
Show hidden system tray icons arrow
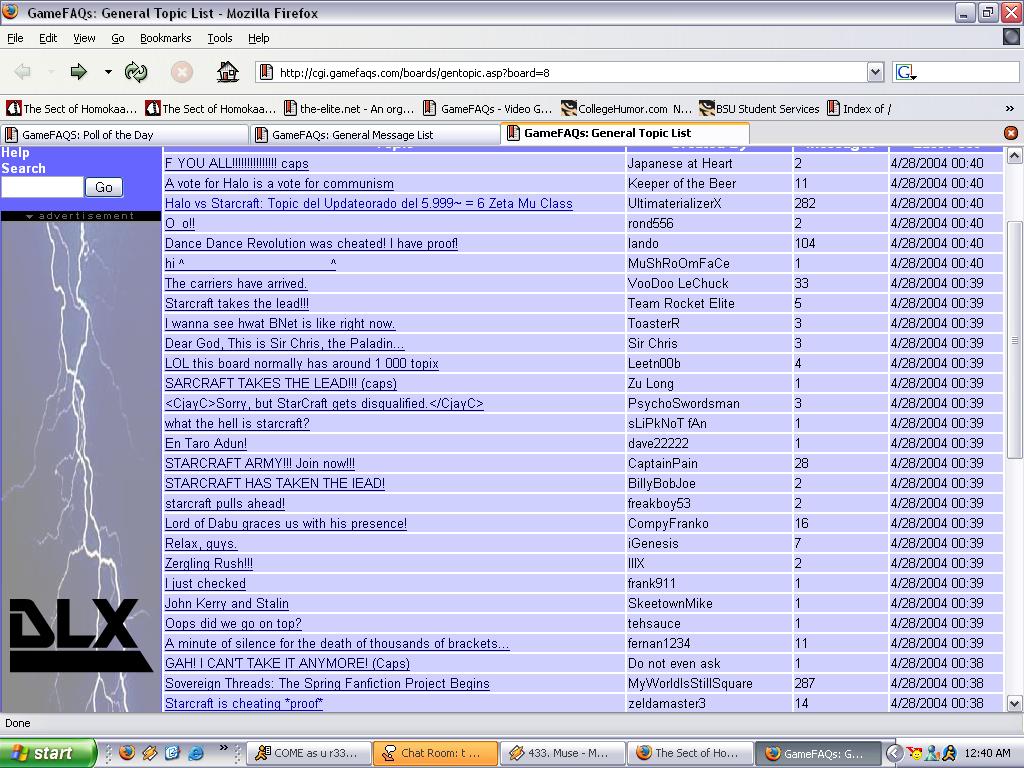click(894, 753)
